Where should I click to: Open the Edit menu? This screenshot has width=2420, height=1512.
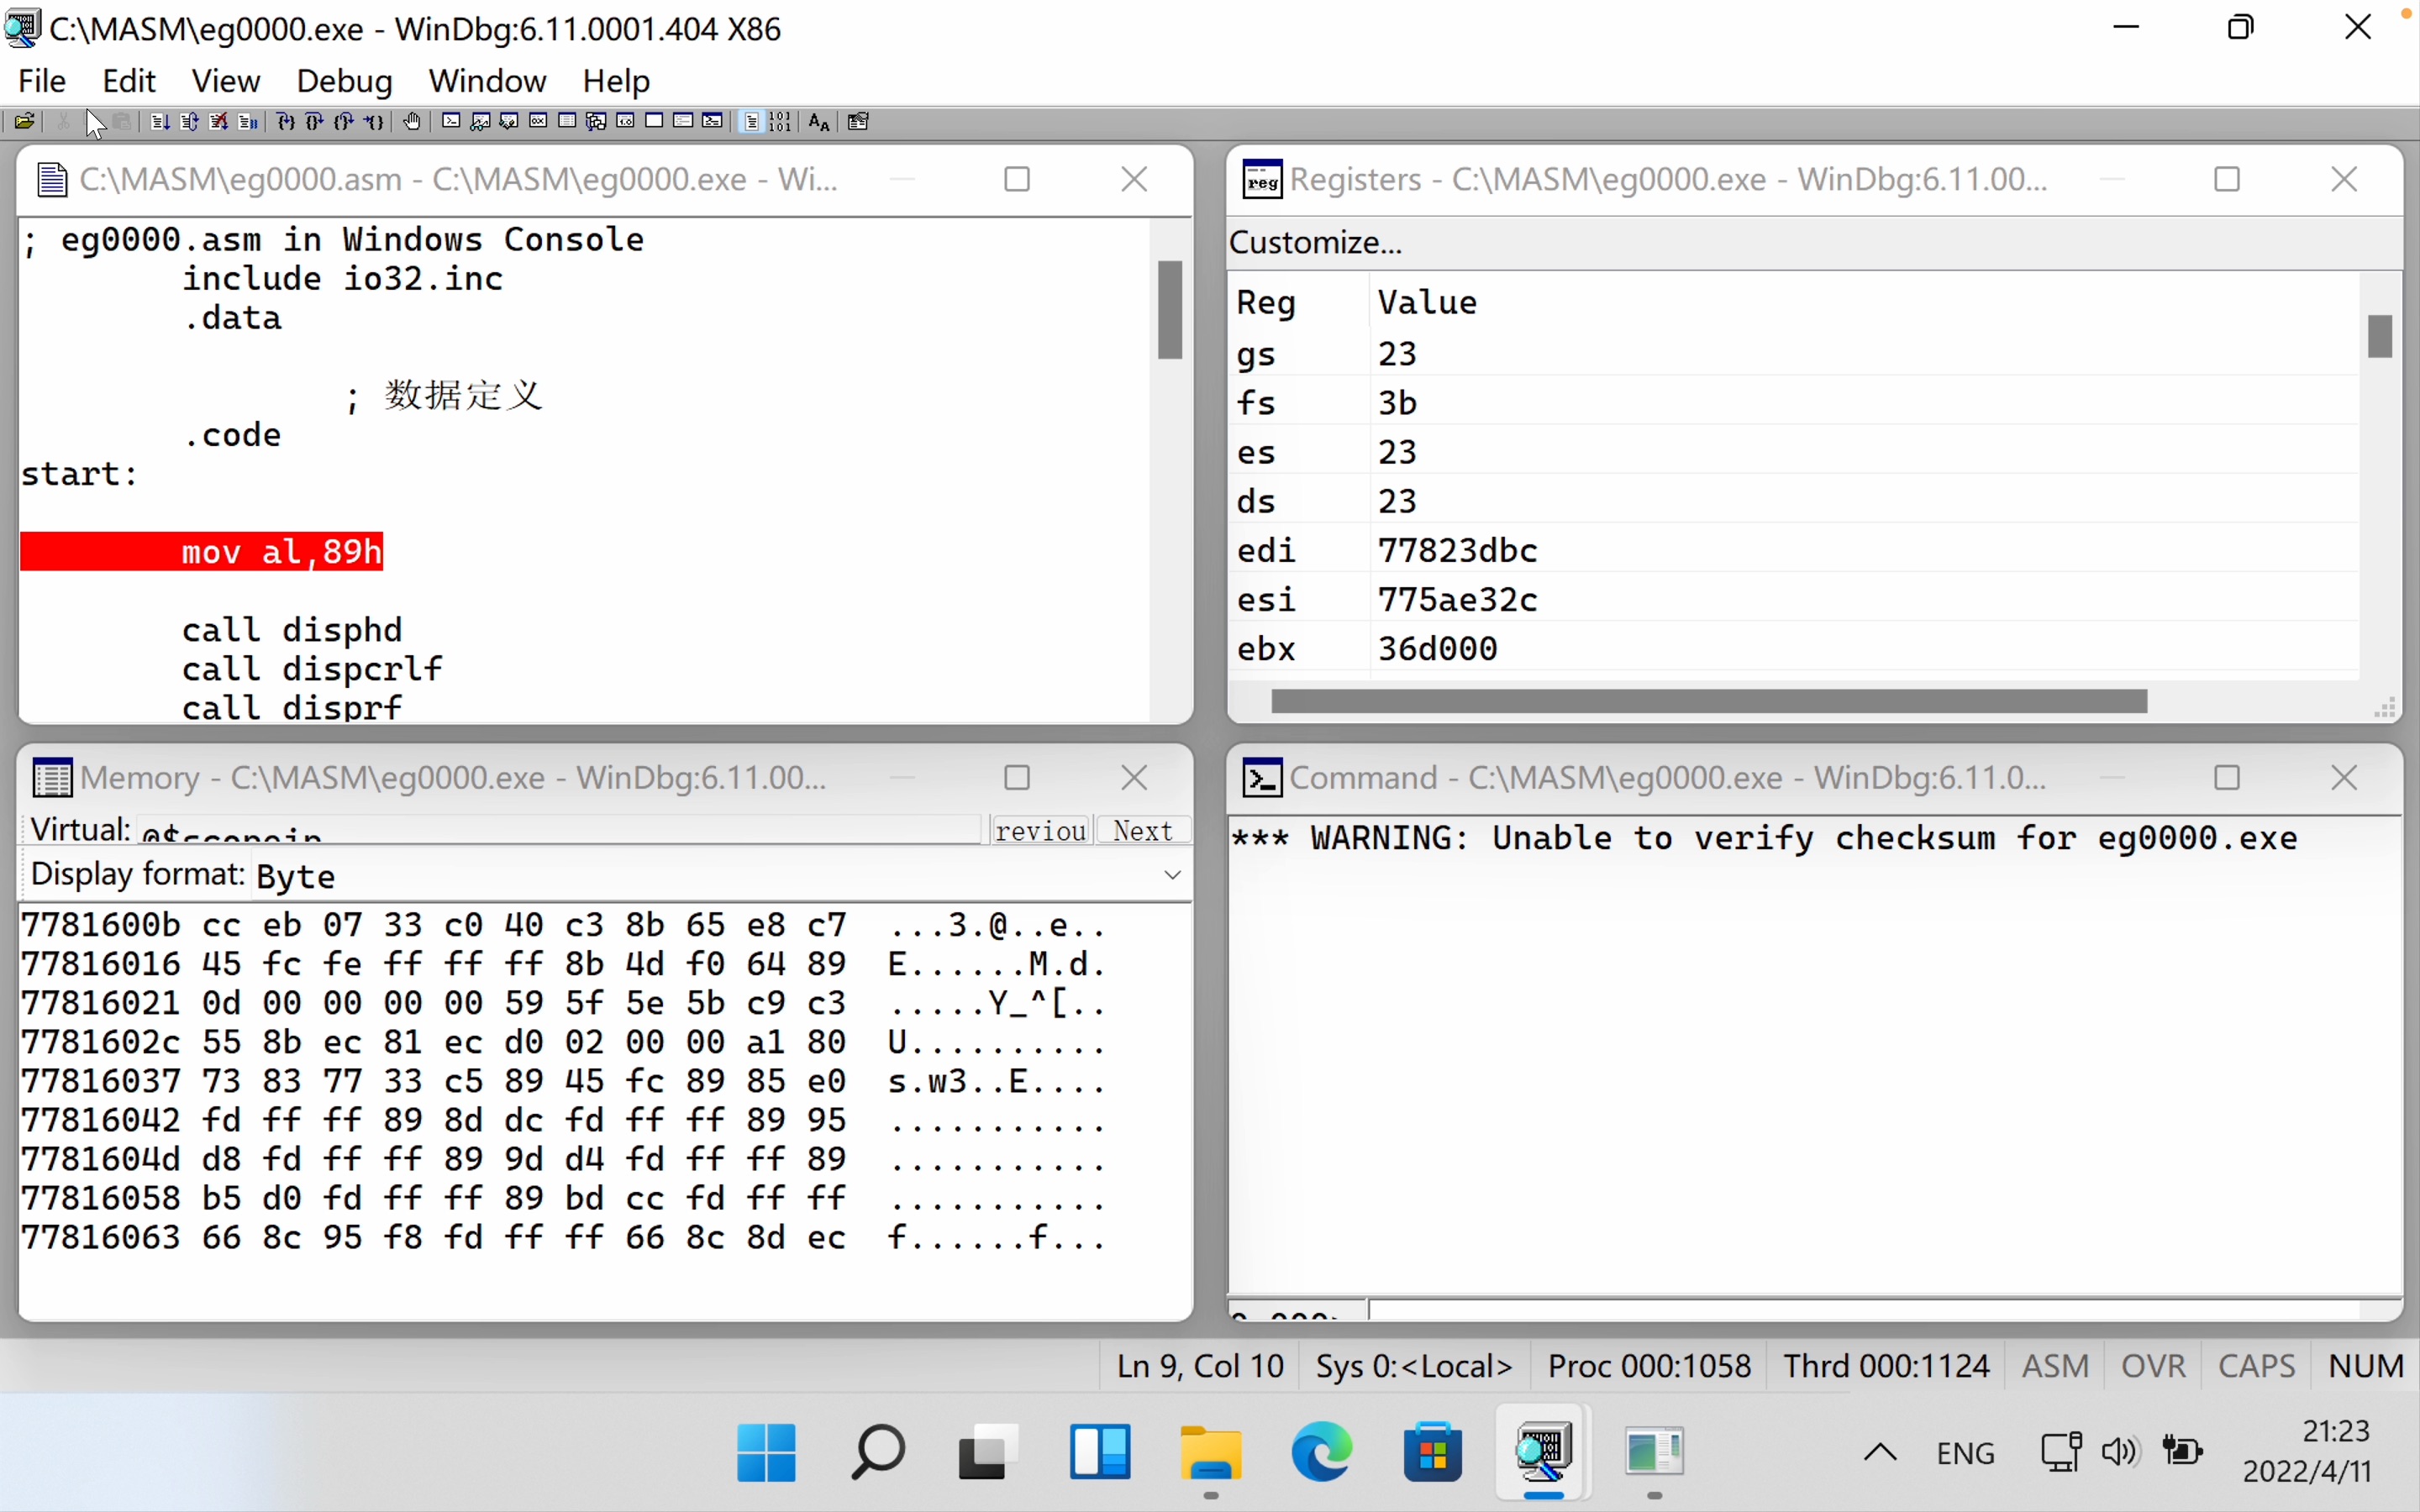[x=129, y=80]
